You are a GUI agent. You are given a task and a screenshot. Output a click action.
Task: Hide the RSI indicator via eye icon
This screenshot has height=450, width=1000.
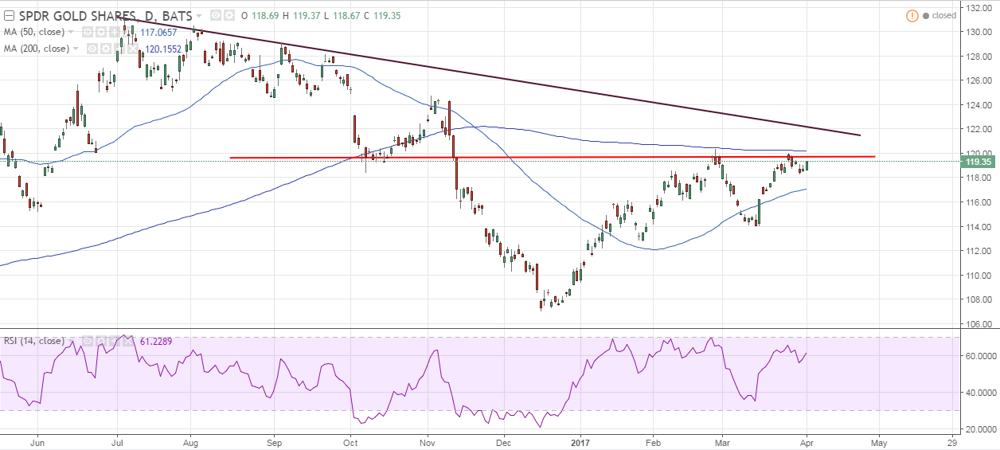(x=87, y=341)
